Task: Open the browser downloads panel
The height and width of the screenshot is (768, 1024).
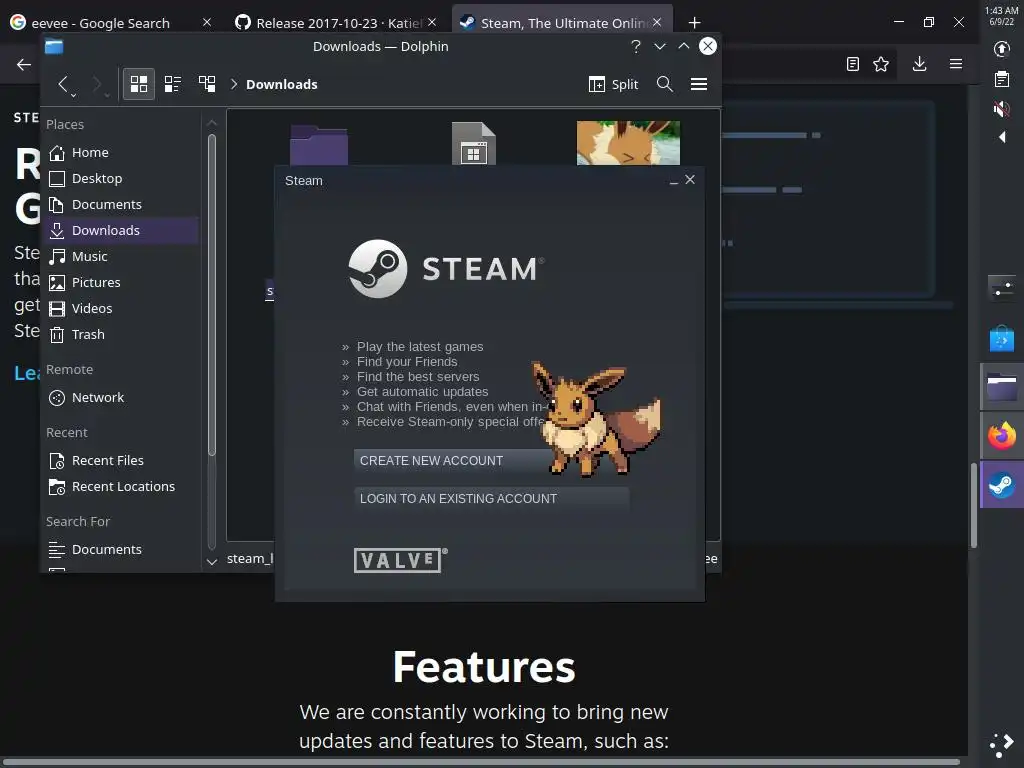Action: (920, 64)
